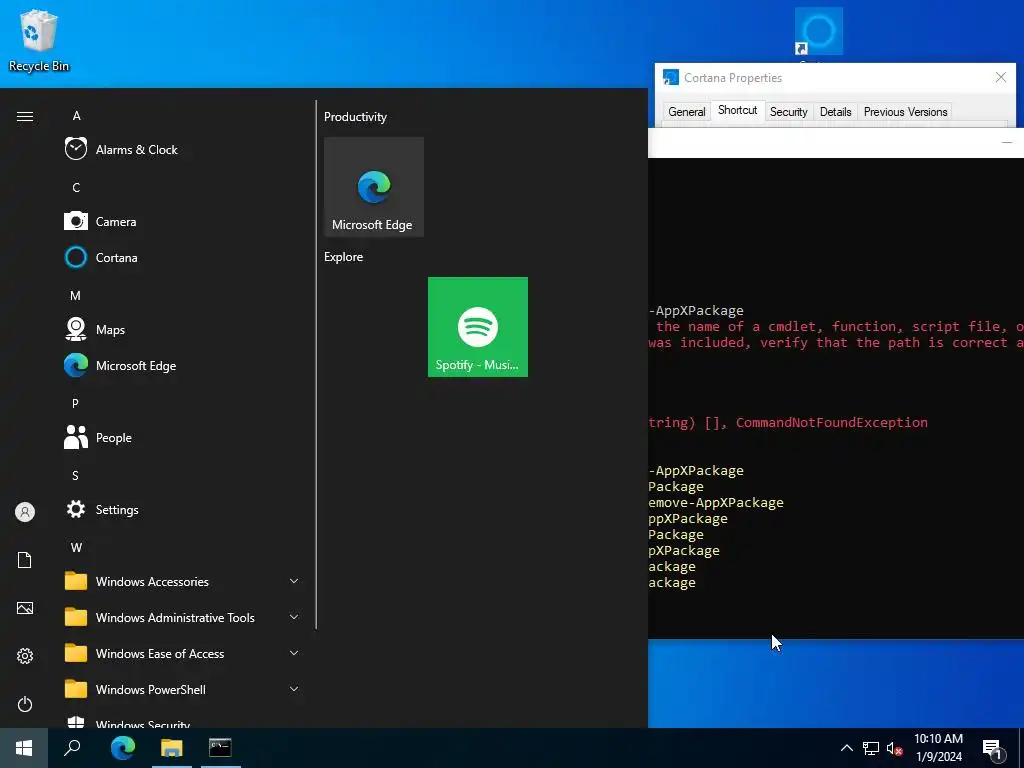Click the emove-AppXPackage console line
The height and width of the screenshot is (768, 1024).
(x=716, y=502)
